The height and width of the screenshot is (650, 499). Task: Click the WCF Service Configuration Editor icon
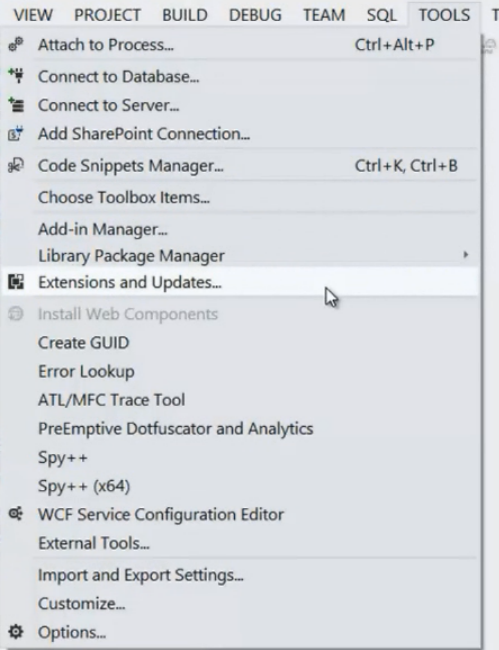(16, 514)
